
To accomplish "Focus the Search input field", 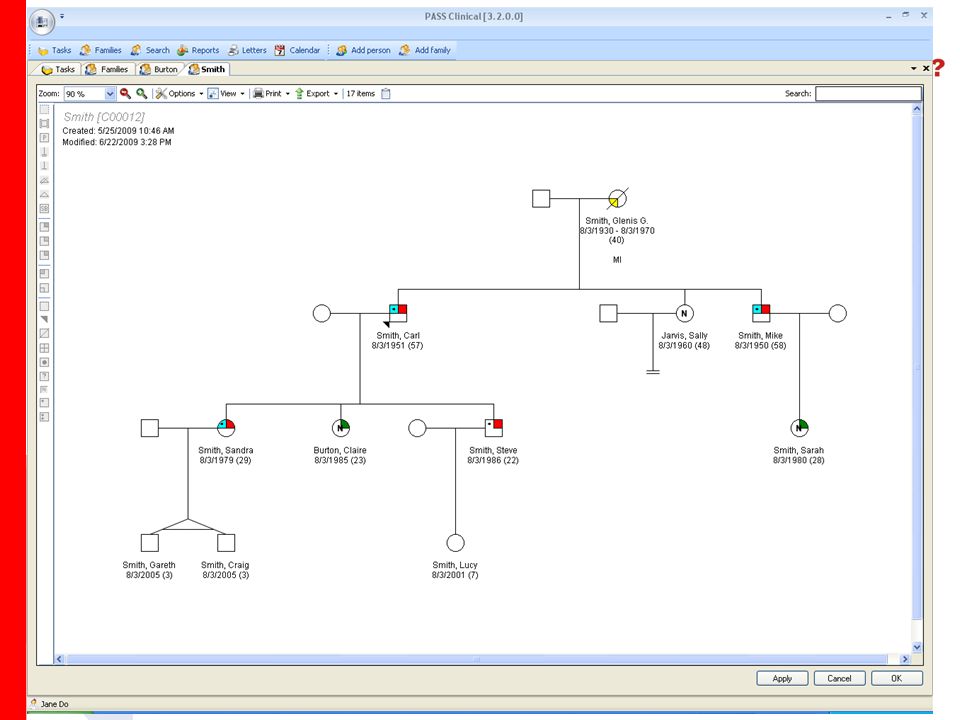I will pos(868,94).
